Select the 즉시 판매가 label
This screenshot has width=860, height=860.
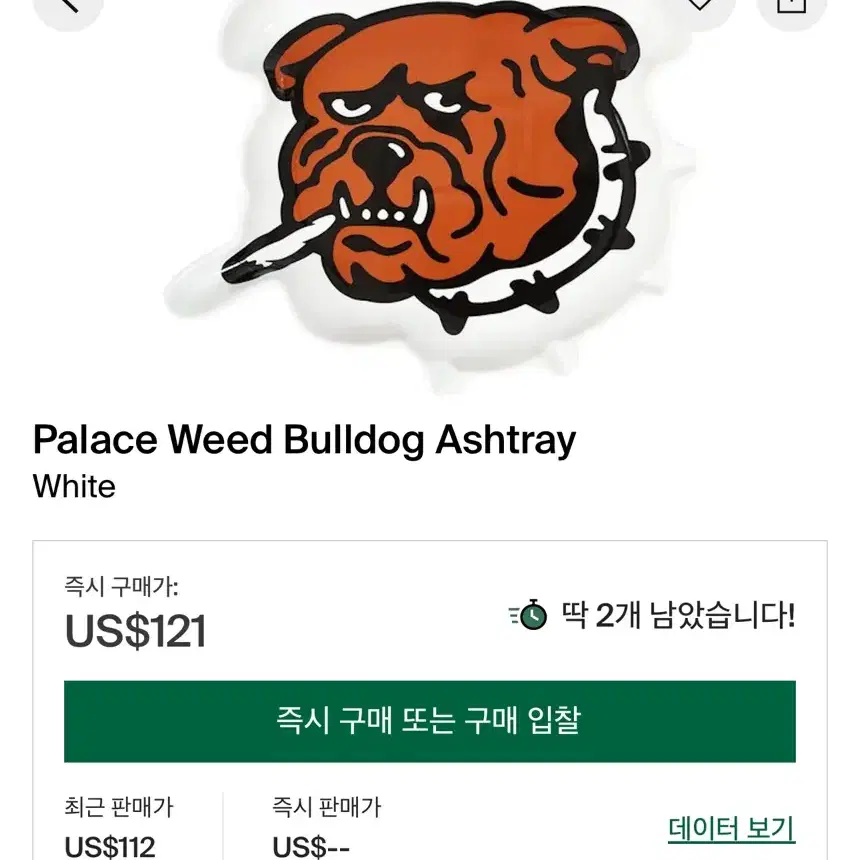coord(326,807)
